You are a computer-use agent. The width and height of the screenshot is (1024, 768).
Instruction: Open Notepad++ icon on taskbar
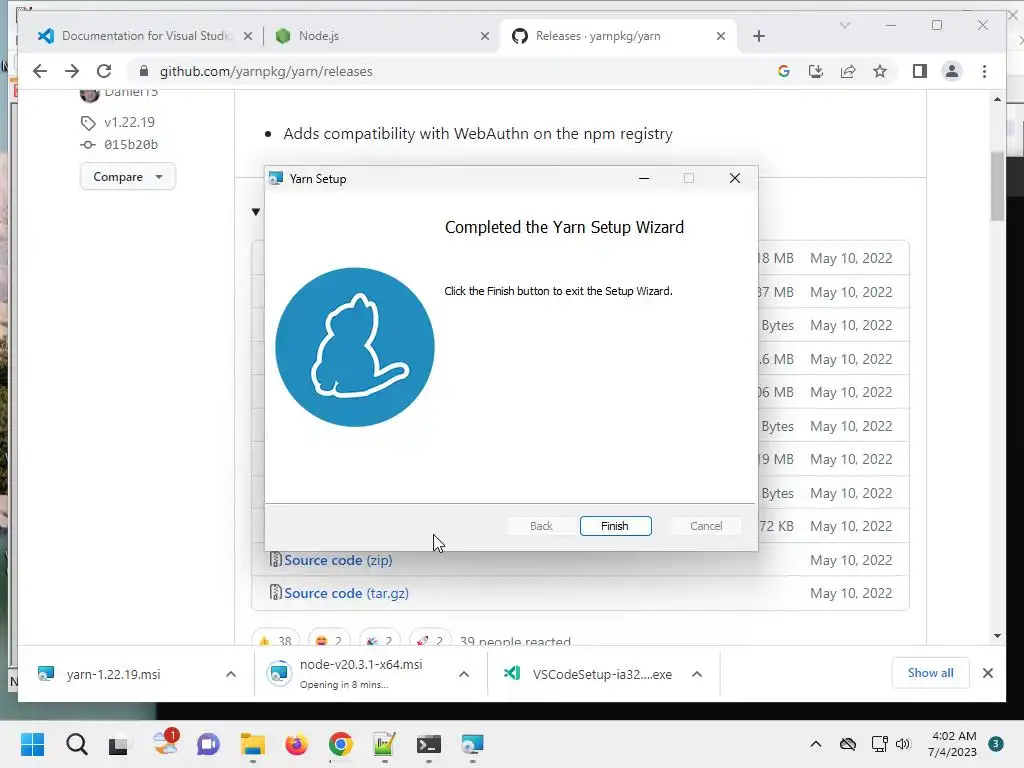click(384, 744)
